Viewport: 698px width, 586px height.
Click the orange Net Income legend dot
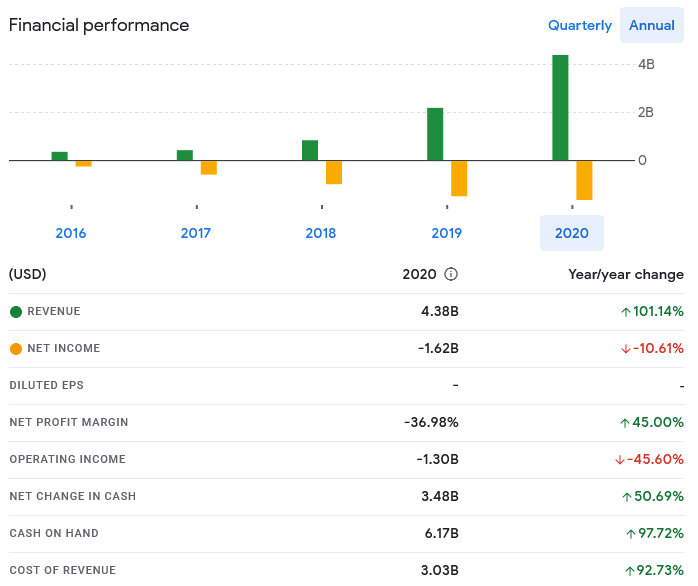(16, 349)
